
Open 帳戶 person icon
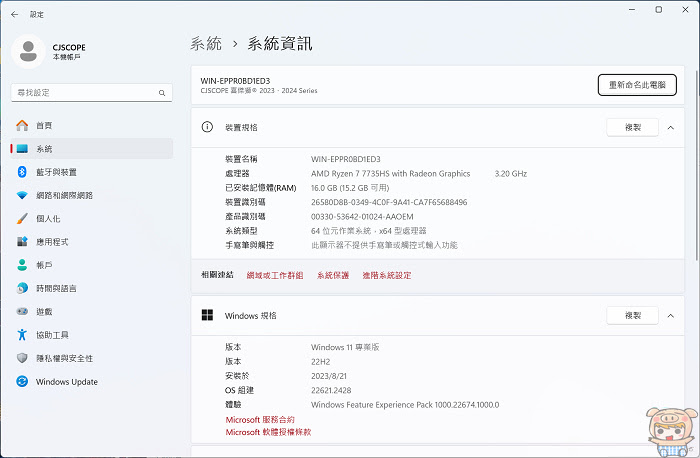[x=22, y=265]
